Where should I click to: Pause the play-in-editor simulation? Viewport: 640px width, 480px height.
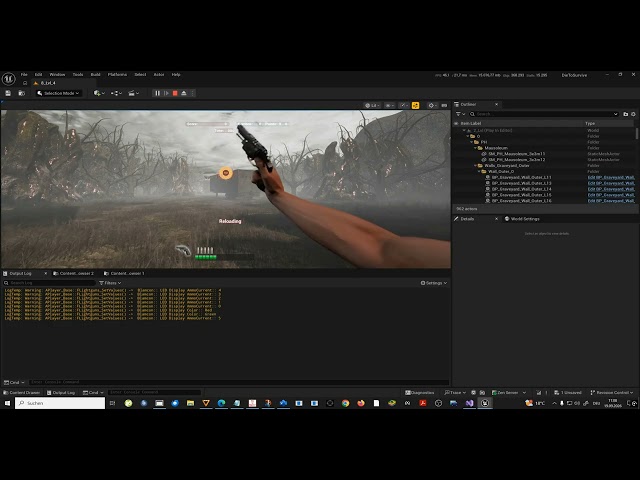(x=158, y=93)
